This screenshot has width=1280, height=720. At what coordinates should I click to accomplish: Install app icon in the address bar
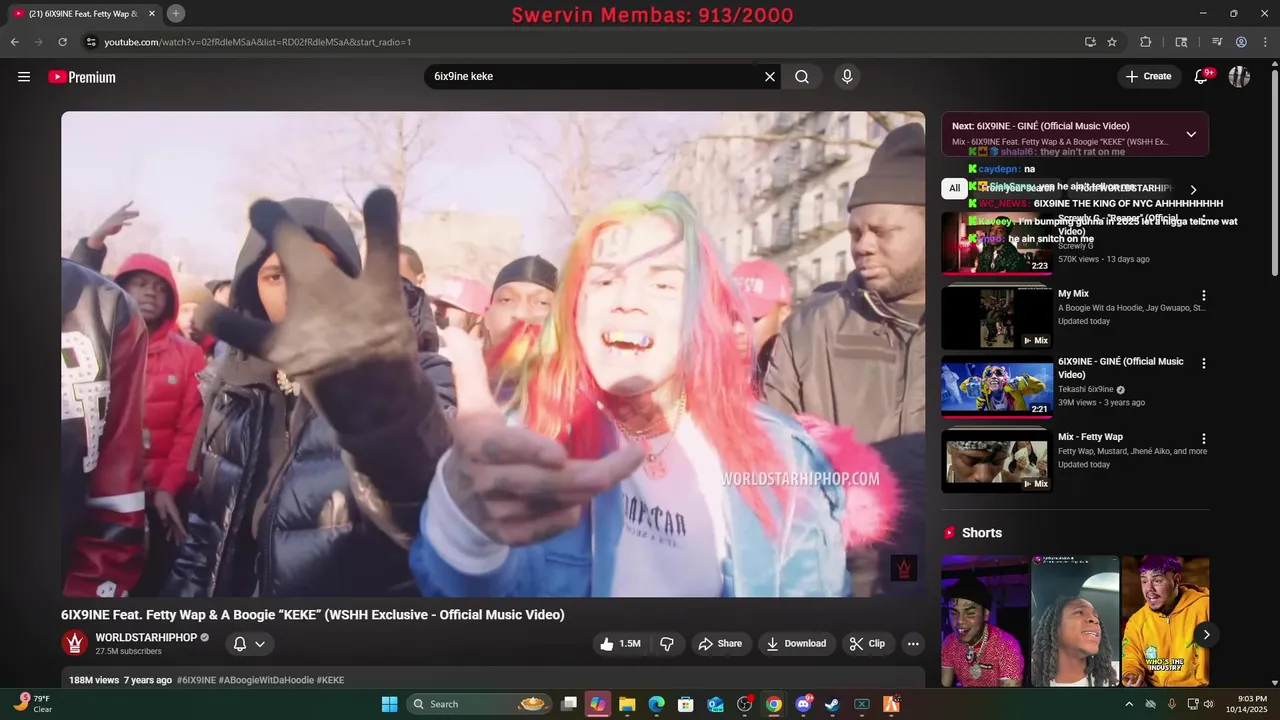[1090, 42]
